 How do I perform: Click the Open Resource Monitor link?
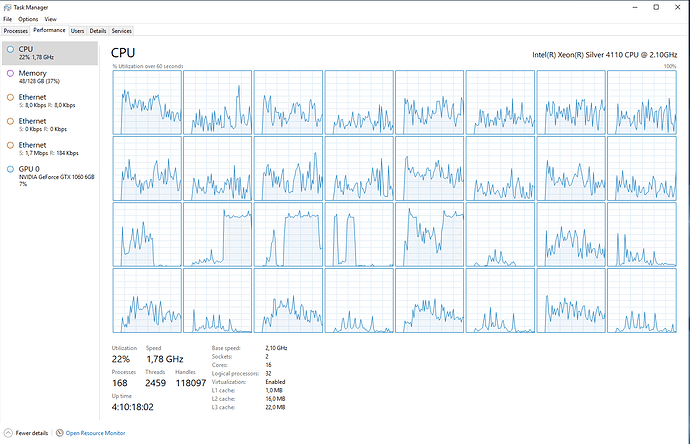pyautogui.click(x=96, y=433)
